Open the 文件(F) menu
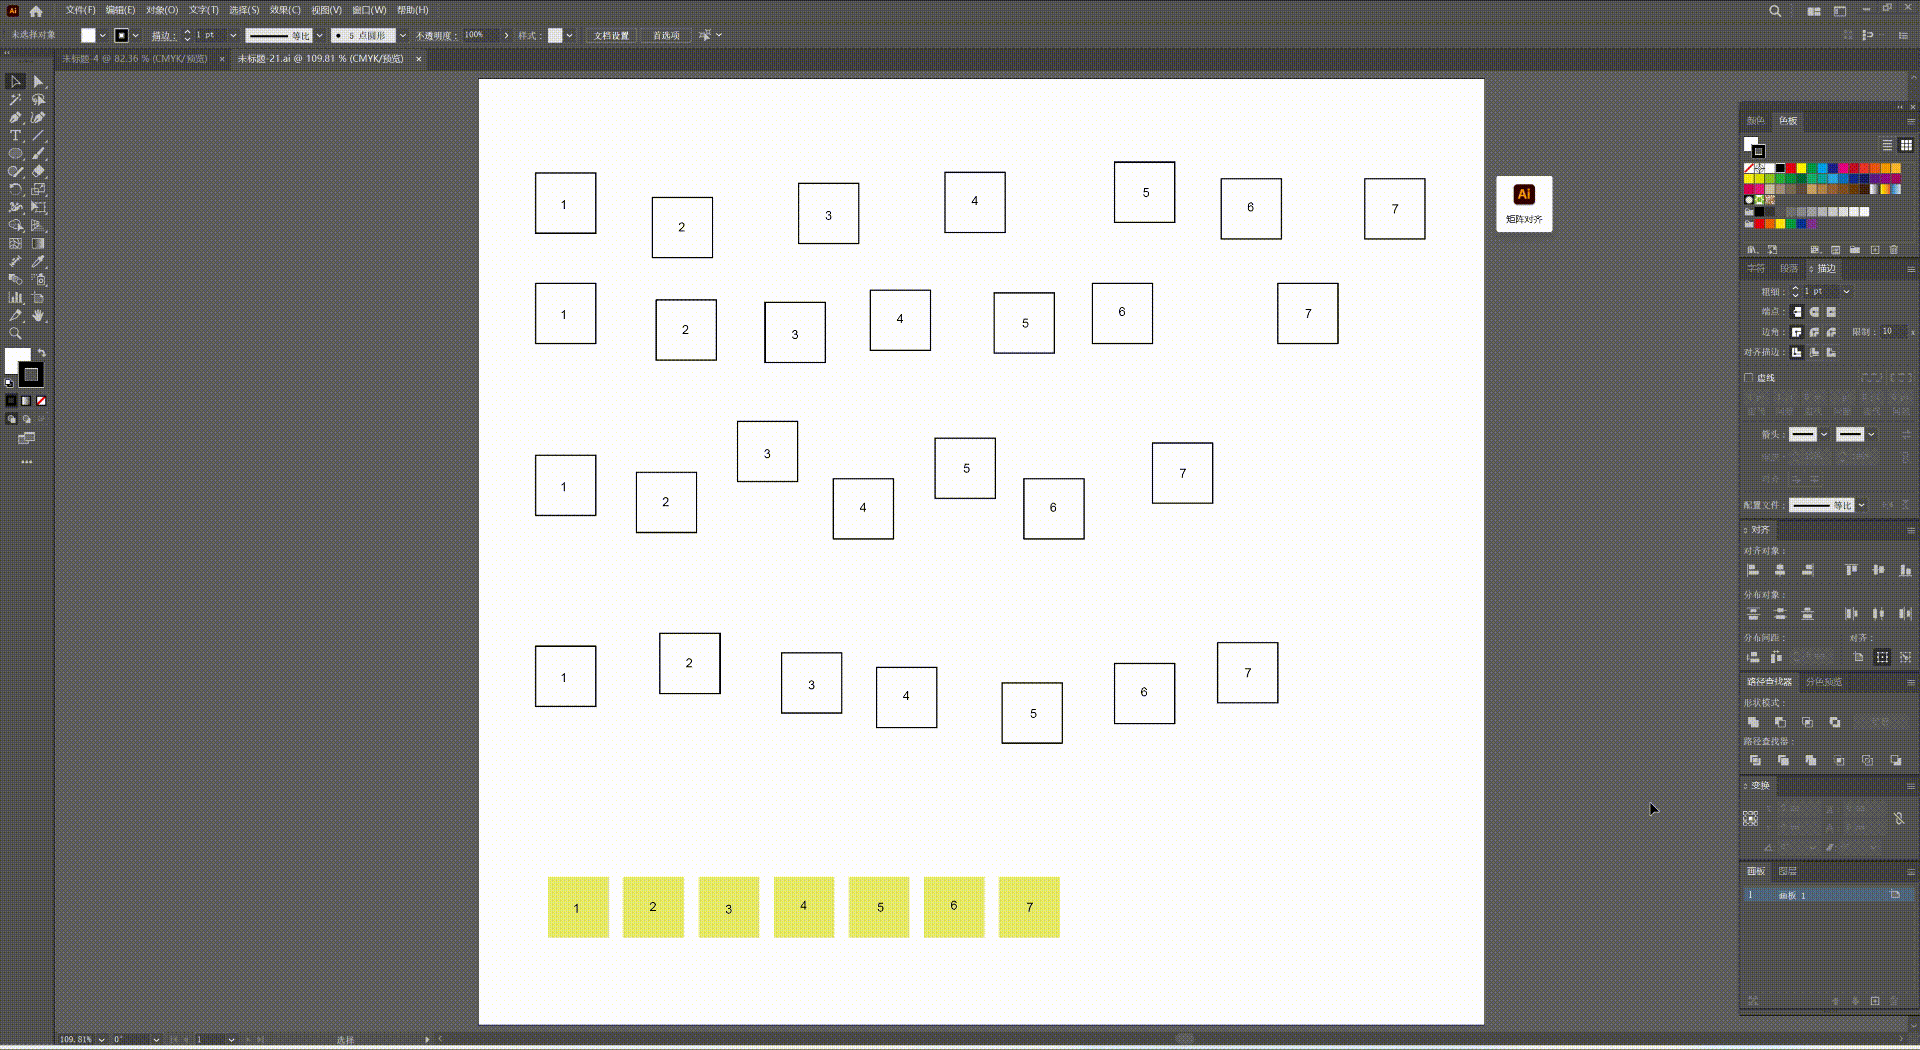Image resolution: width=1920 pixels, height=1050 pixels. [x=80, y=10]
